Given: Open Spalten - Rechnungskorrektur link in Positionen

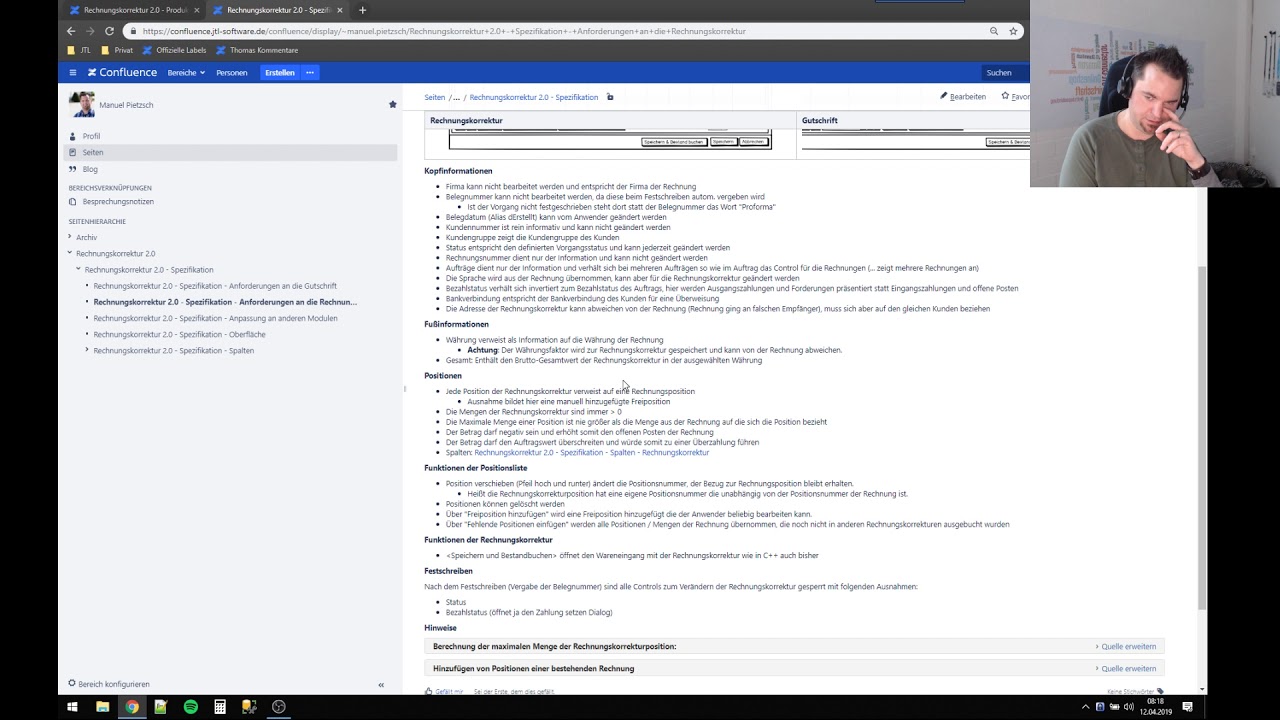Looking at the screenshot, I should (x=591, y=452).
